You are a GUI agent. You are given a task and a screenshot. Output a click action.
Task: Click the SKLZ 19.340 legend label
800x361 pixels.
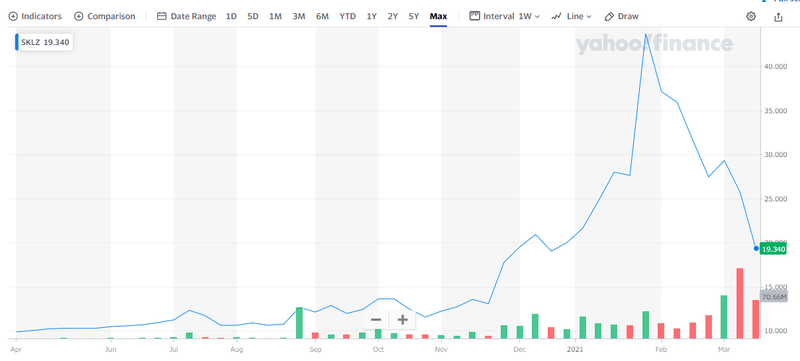tap(44, 42)
